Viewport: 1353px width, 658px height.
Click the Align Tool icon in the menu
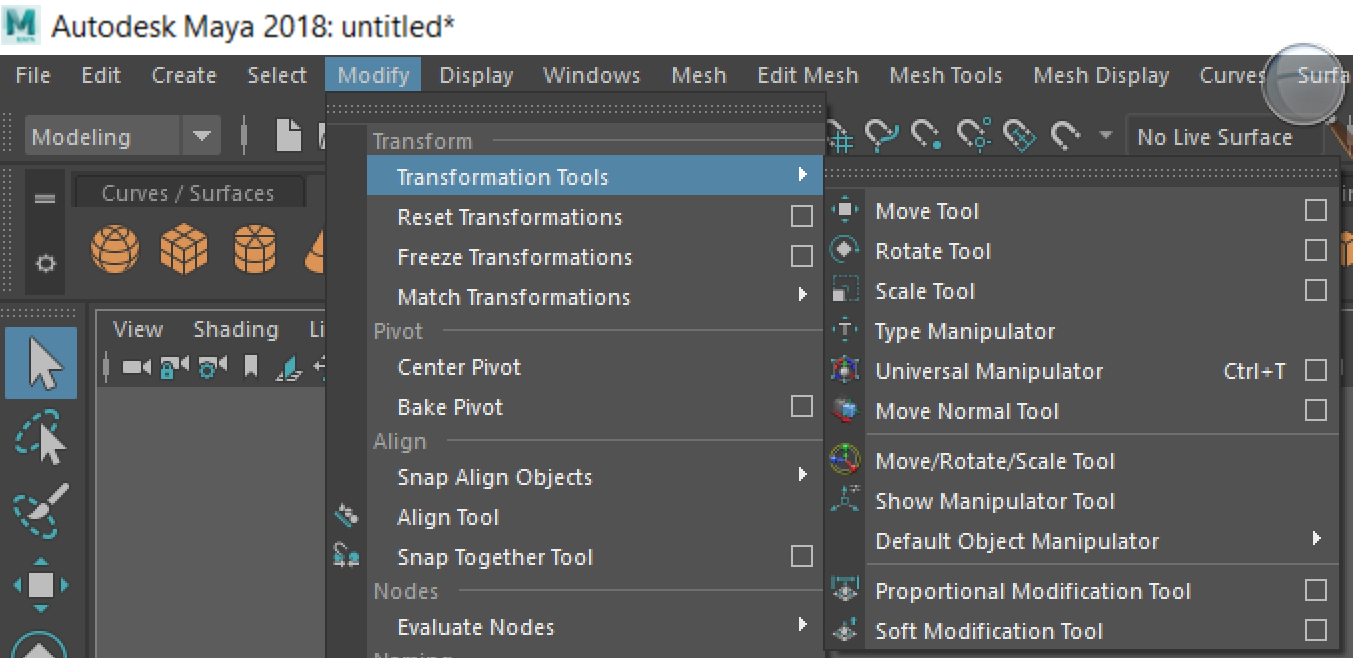(347, 514)
